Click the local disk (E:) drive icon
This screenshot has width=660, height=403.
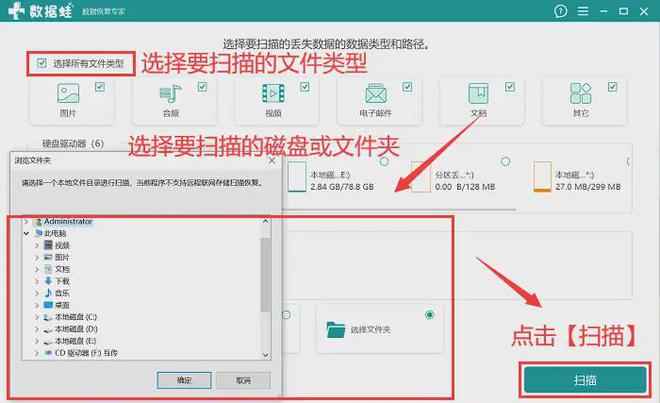[x=297, y=177]
